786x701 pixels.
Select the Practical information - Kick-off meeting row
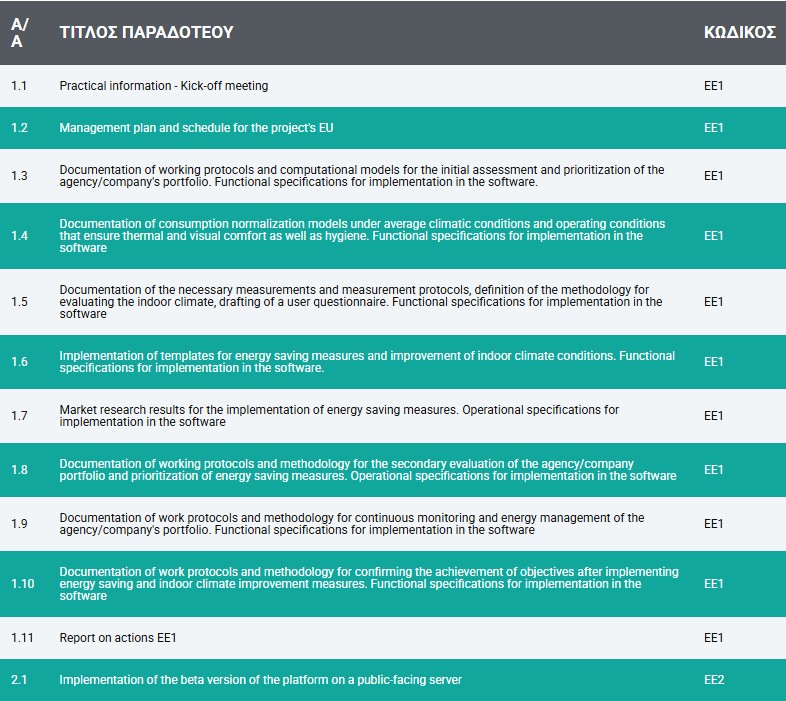(x=393, y=86)
